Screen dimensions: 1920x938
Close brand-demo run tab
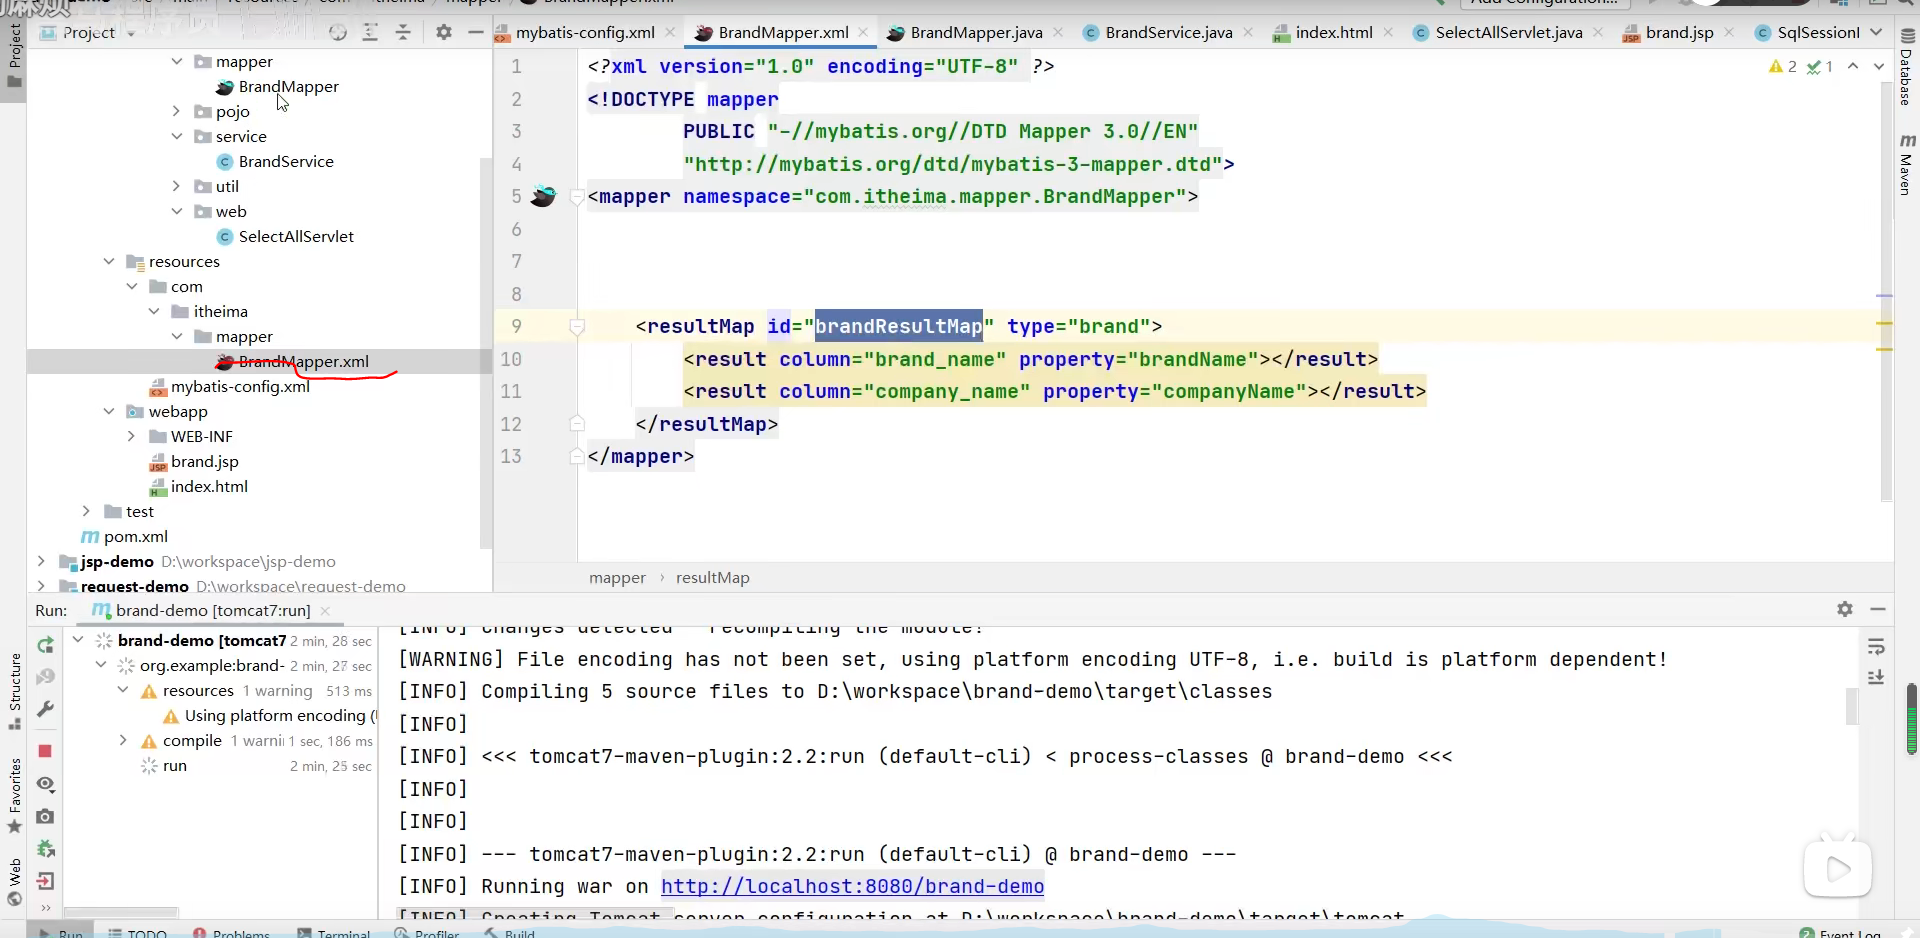[x=325, y=611]
